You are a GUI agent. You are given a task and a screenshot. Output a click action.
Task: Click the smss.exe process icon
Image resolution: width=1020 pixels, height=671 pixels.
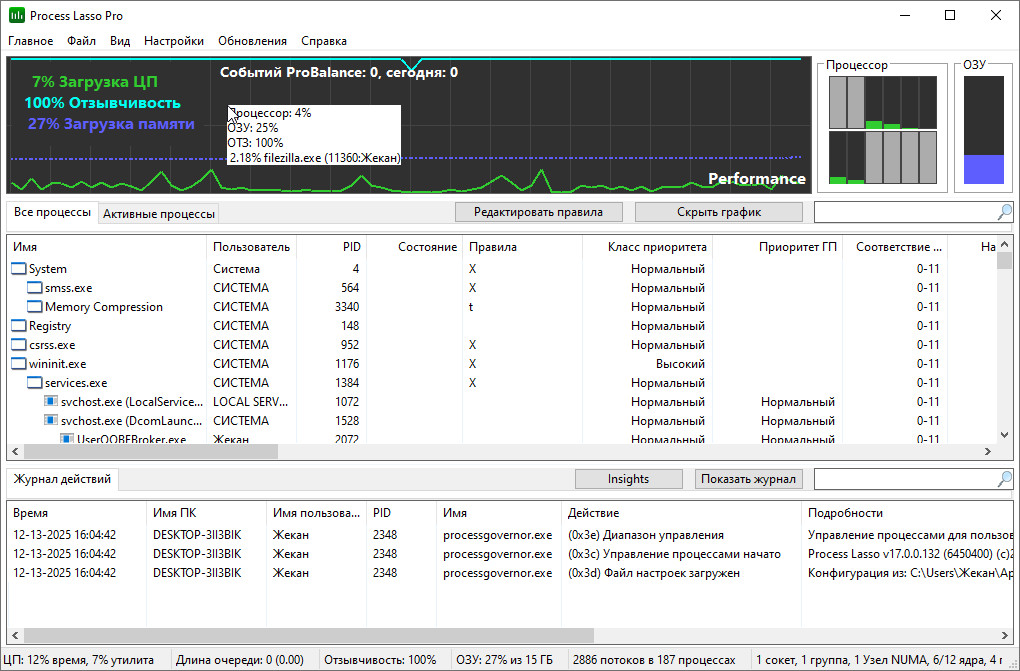tap(35, 288)
